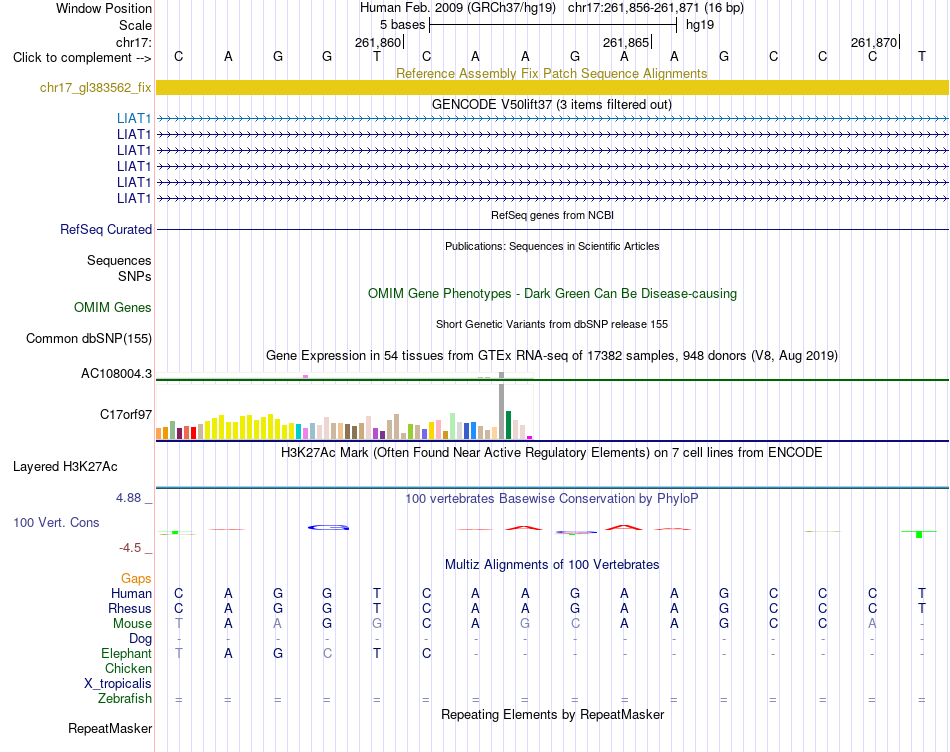Open the 'OMIM Genes' track label
Viewport: 950px width, 752px height.
(x=112, y=307)
